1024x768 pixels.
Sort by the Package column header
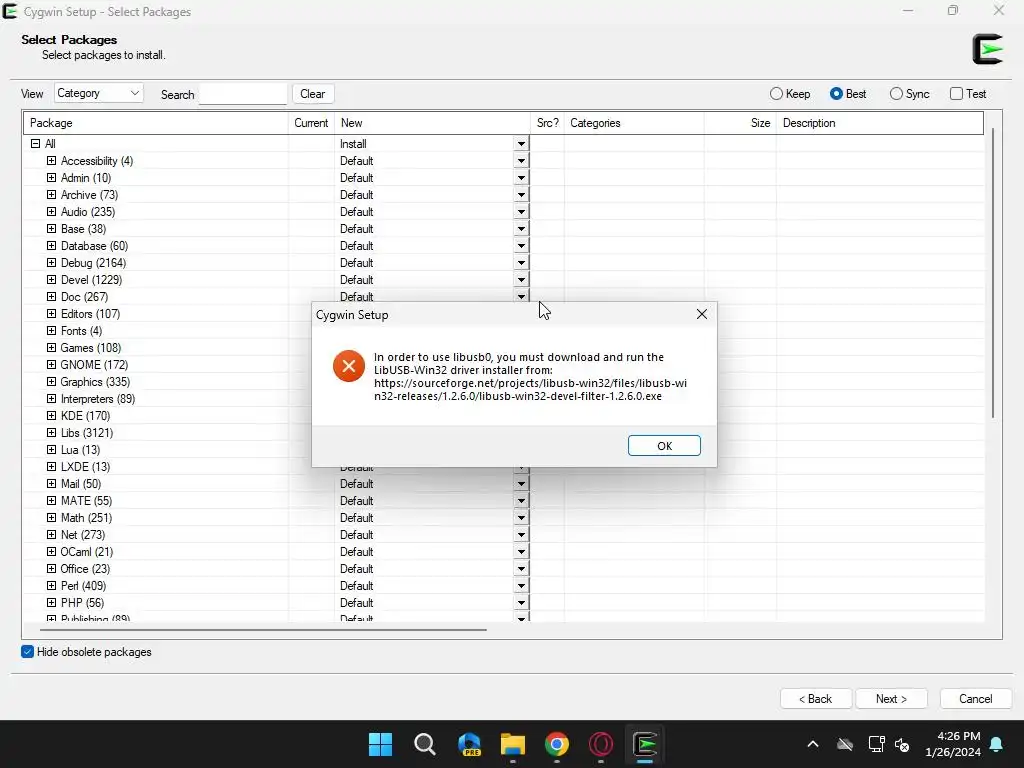pos(156,123)
